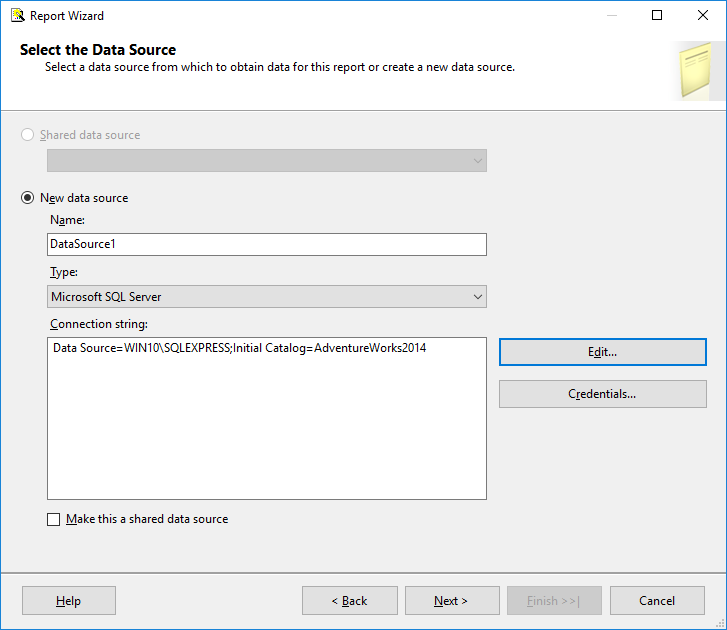This screenshot has width=727, height=630.
Task: Click the Help button
Action: coord(69,601)
